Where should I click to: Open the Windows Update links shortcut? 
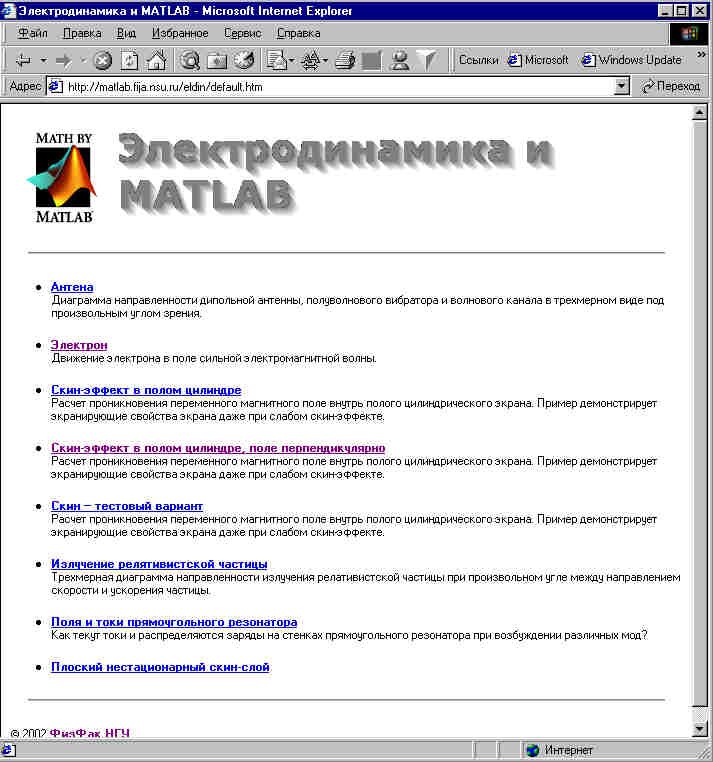click(632, 60)
